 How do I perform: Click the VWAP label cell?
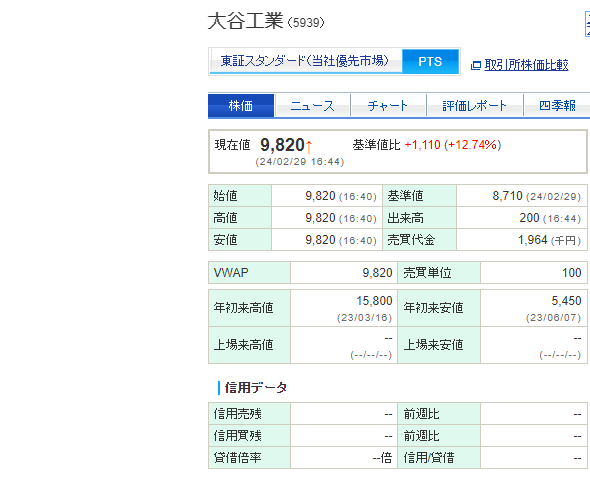point(249,272)
